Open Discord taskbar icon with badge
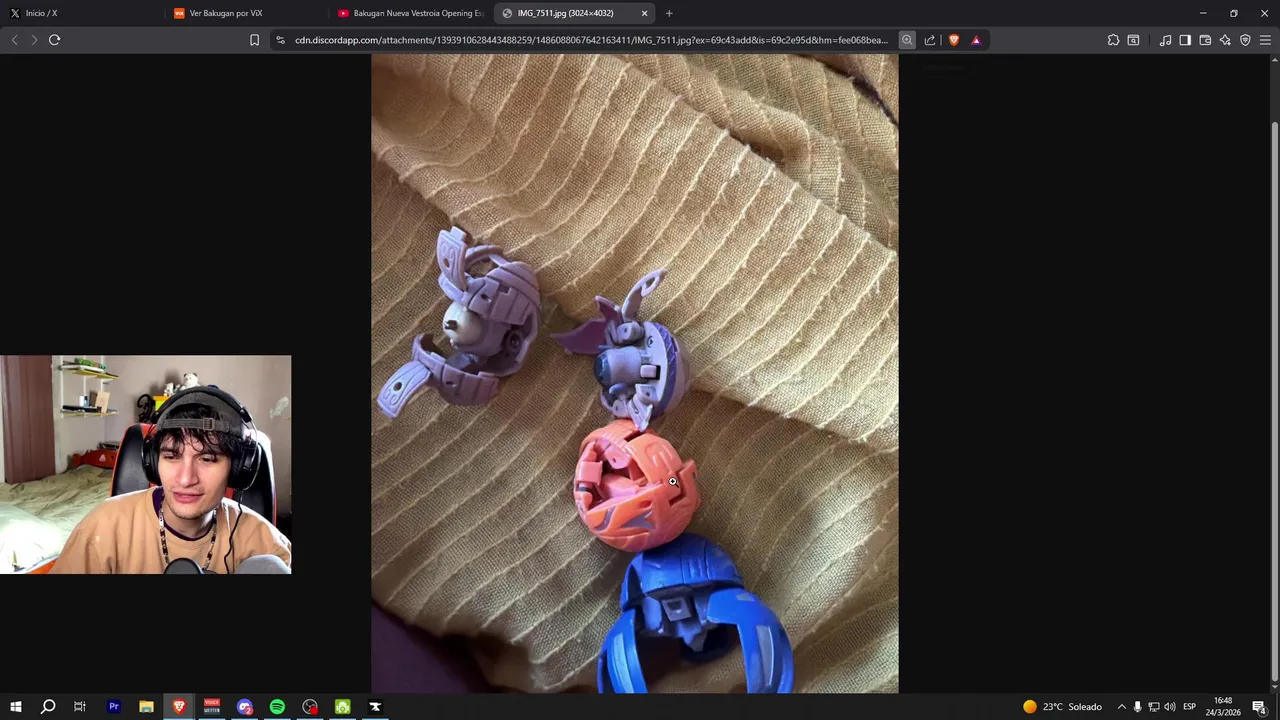 click(x=245, y=706)
